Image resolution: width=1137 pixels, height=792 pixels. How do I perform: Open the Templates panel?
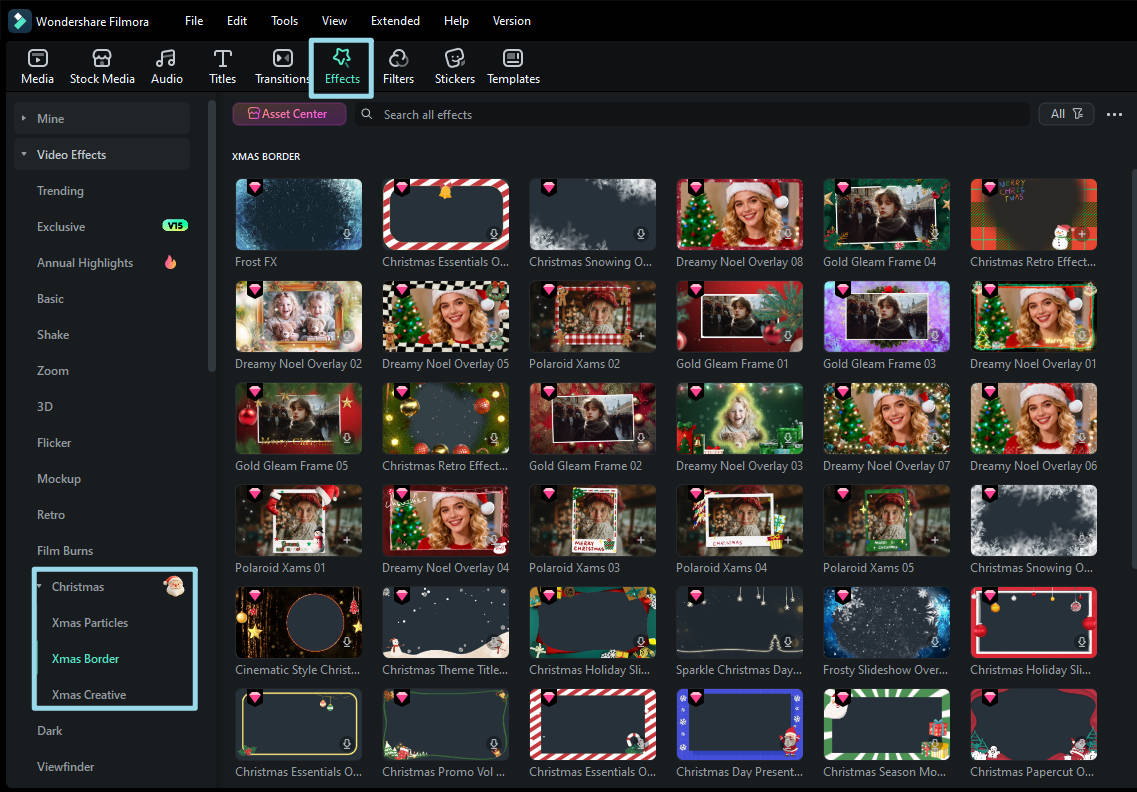click(513, 67)
